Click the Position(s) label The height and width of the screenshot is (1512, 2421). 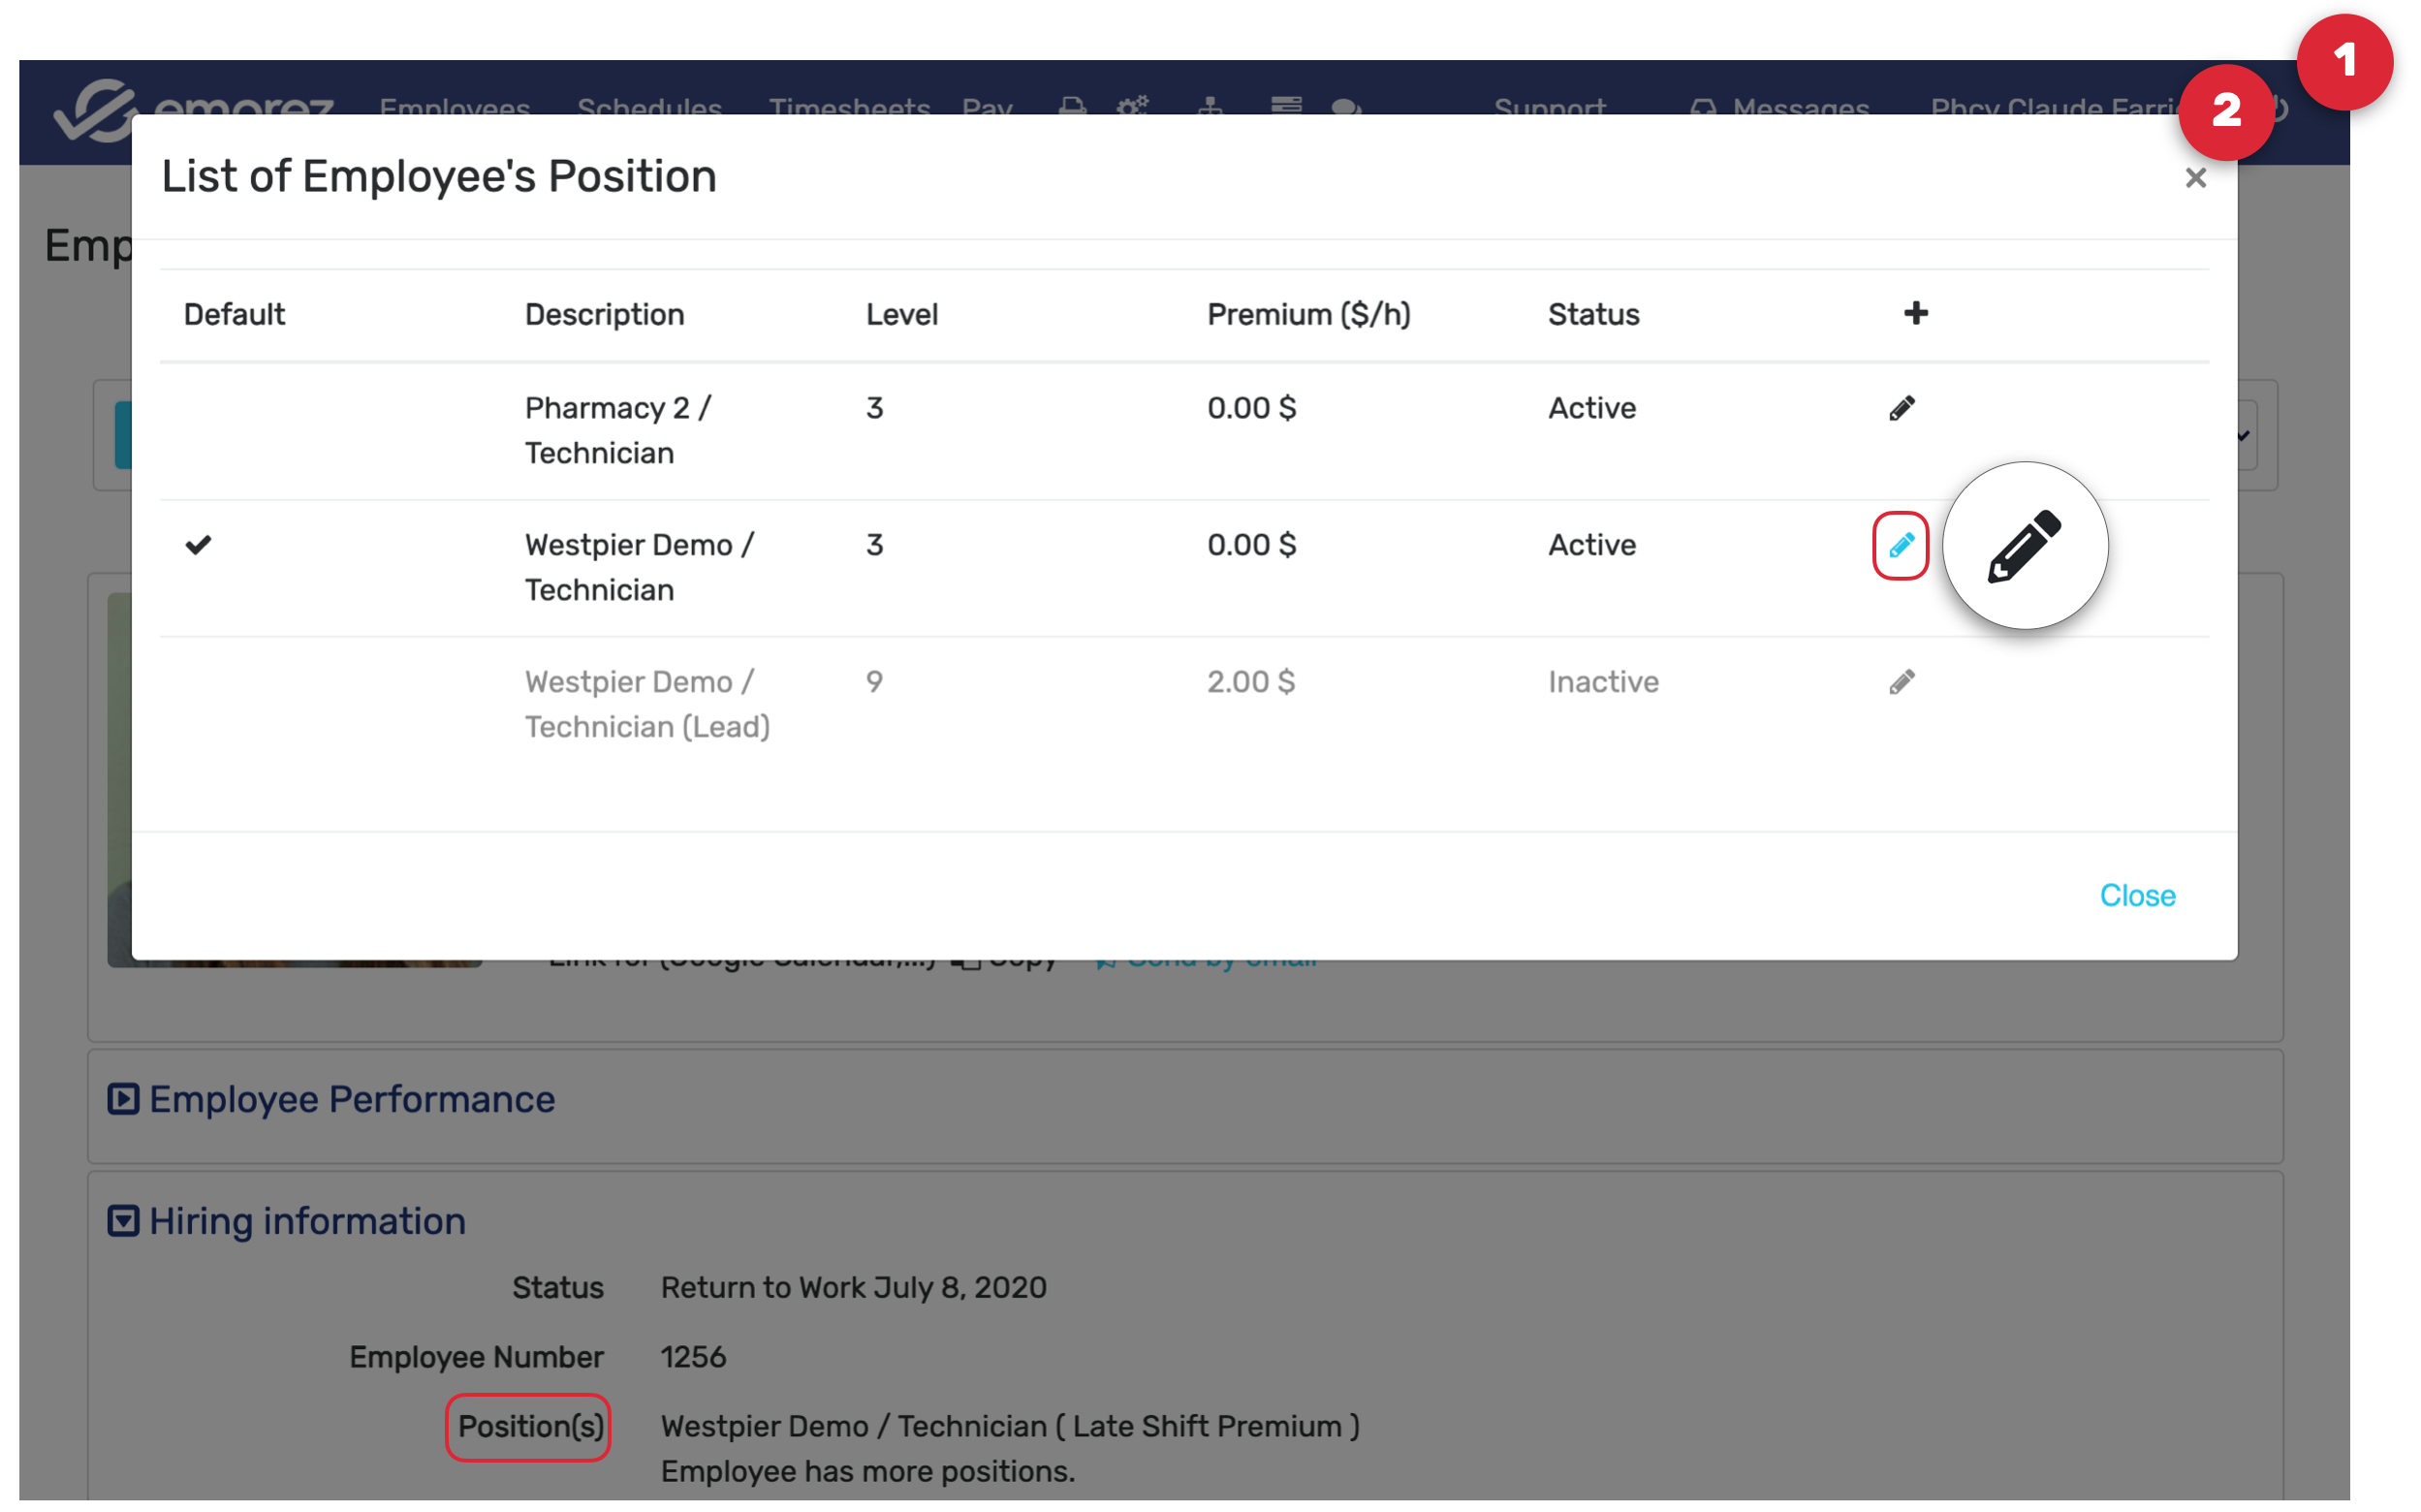click(x=530, y=1426)
